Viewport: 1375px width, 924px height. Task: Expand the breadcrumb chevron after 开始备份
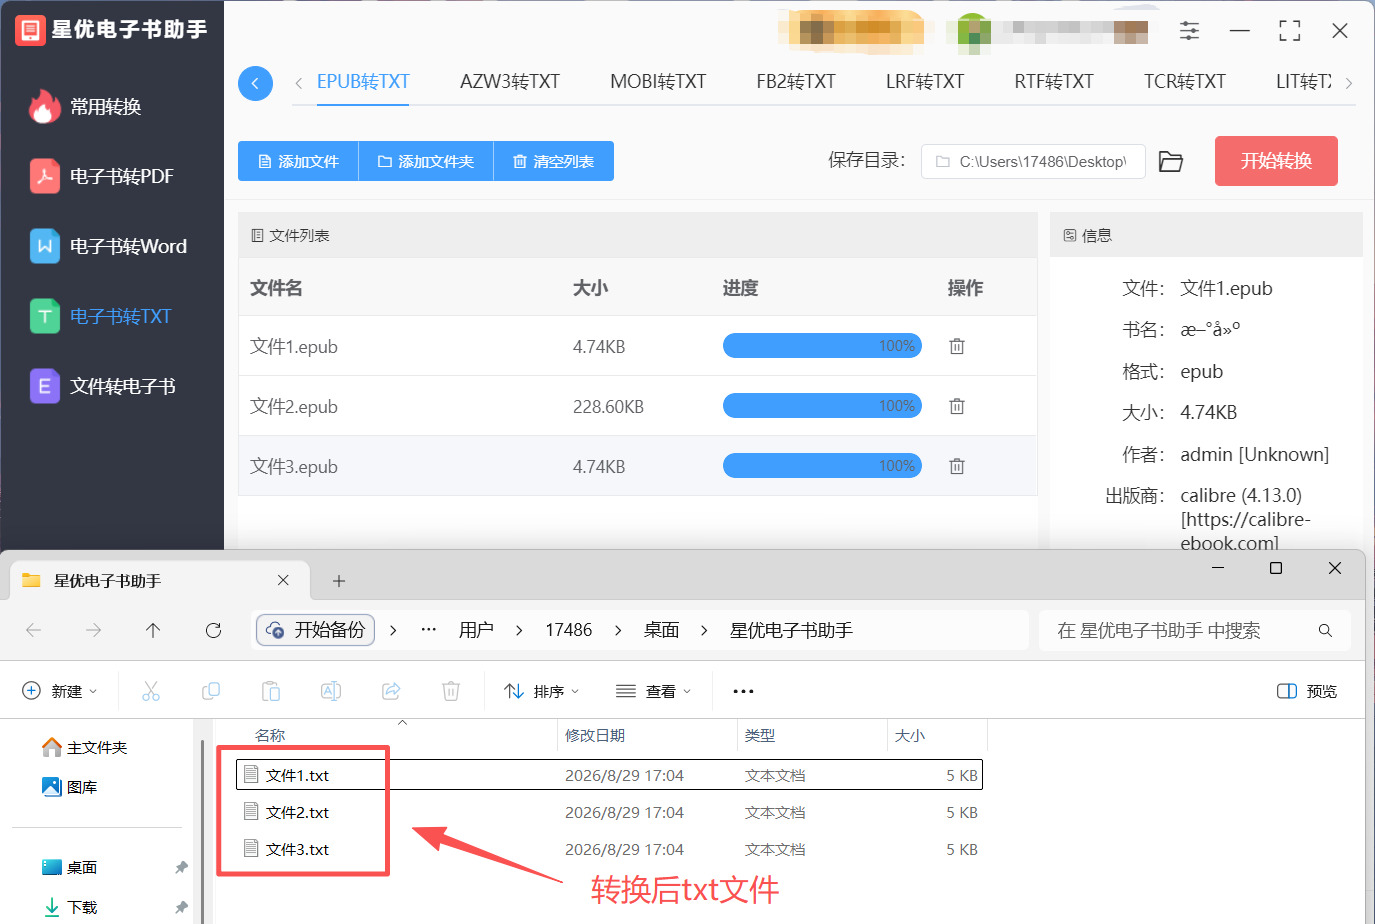(x=393, y=630)
